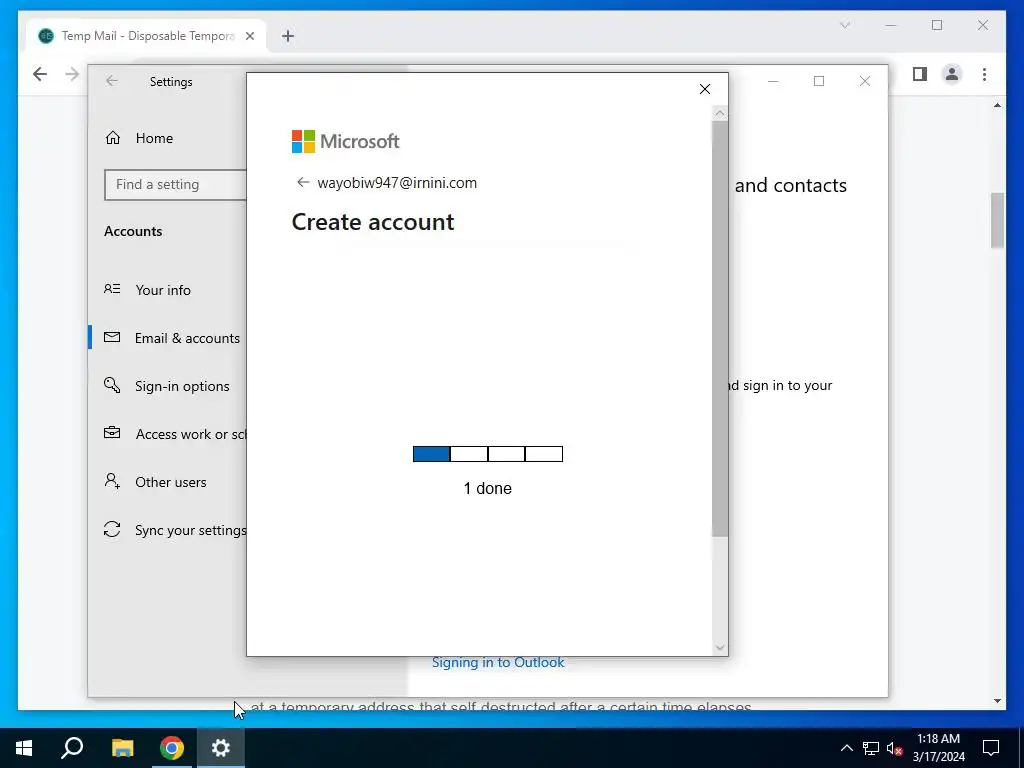
Task: Click the Your info person icon
Action: pyautogui.click(x=112, y=289)
